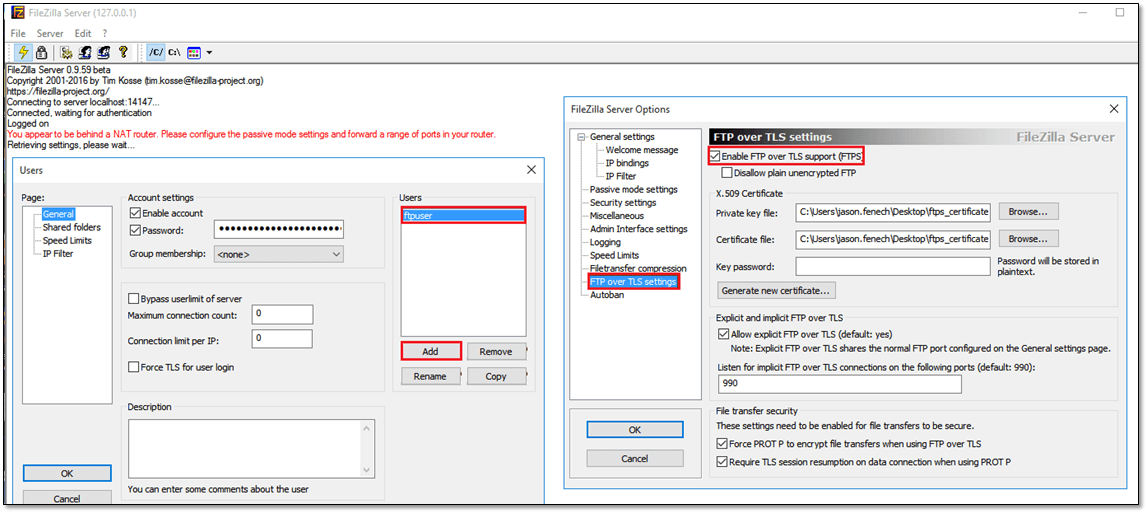Select Logging in options tree
1148x514 pixels.
click(x=605, y=242)
